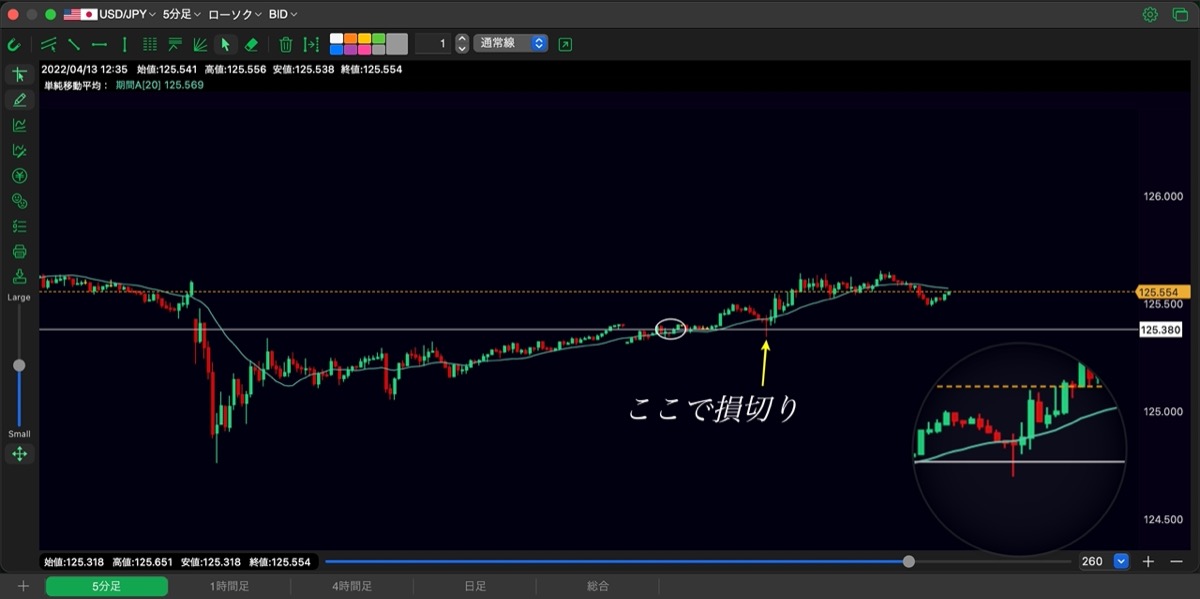Switch to the 4時間足 tab
The width and height of the screenshot is (1200, 599).
(x=352, y=586)
